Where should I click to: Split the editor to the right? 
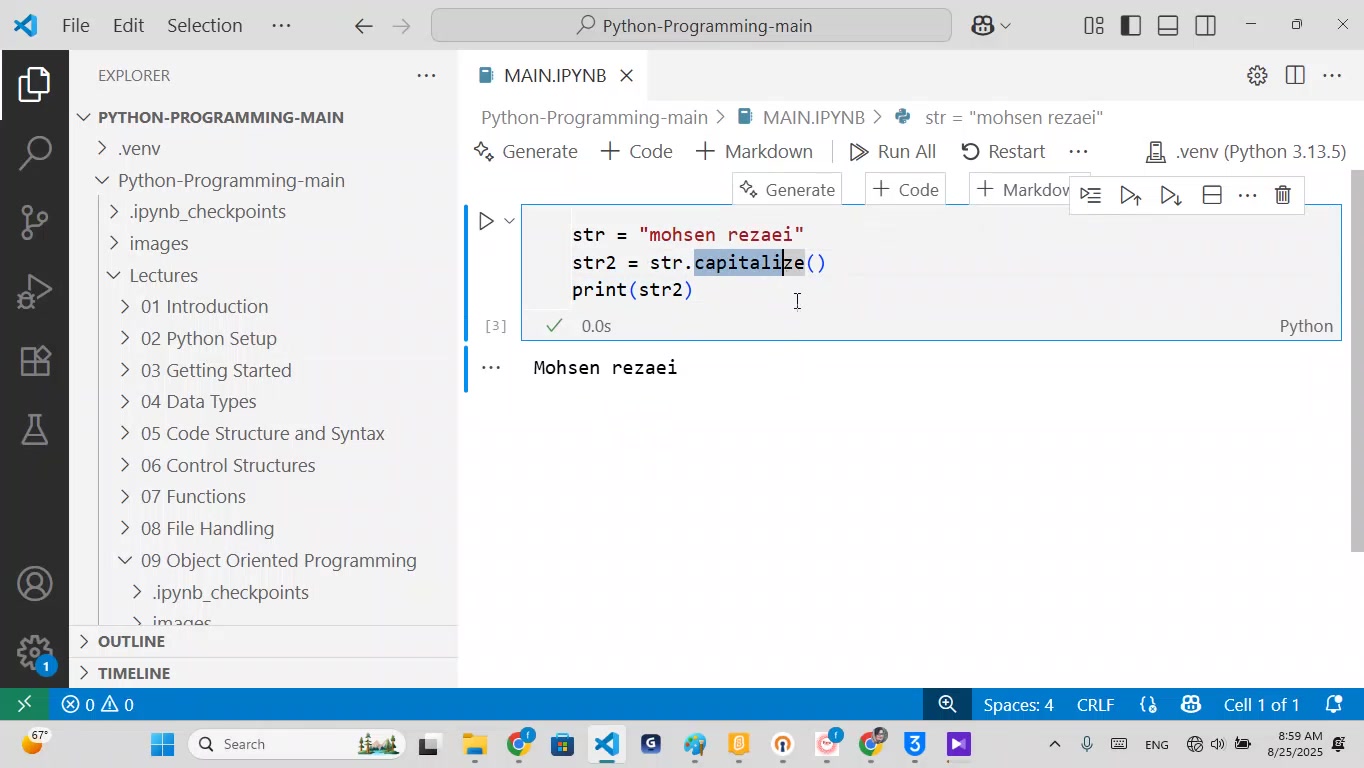pos(1295,76)
